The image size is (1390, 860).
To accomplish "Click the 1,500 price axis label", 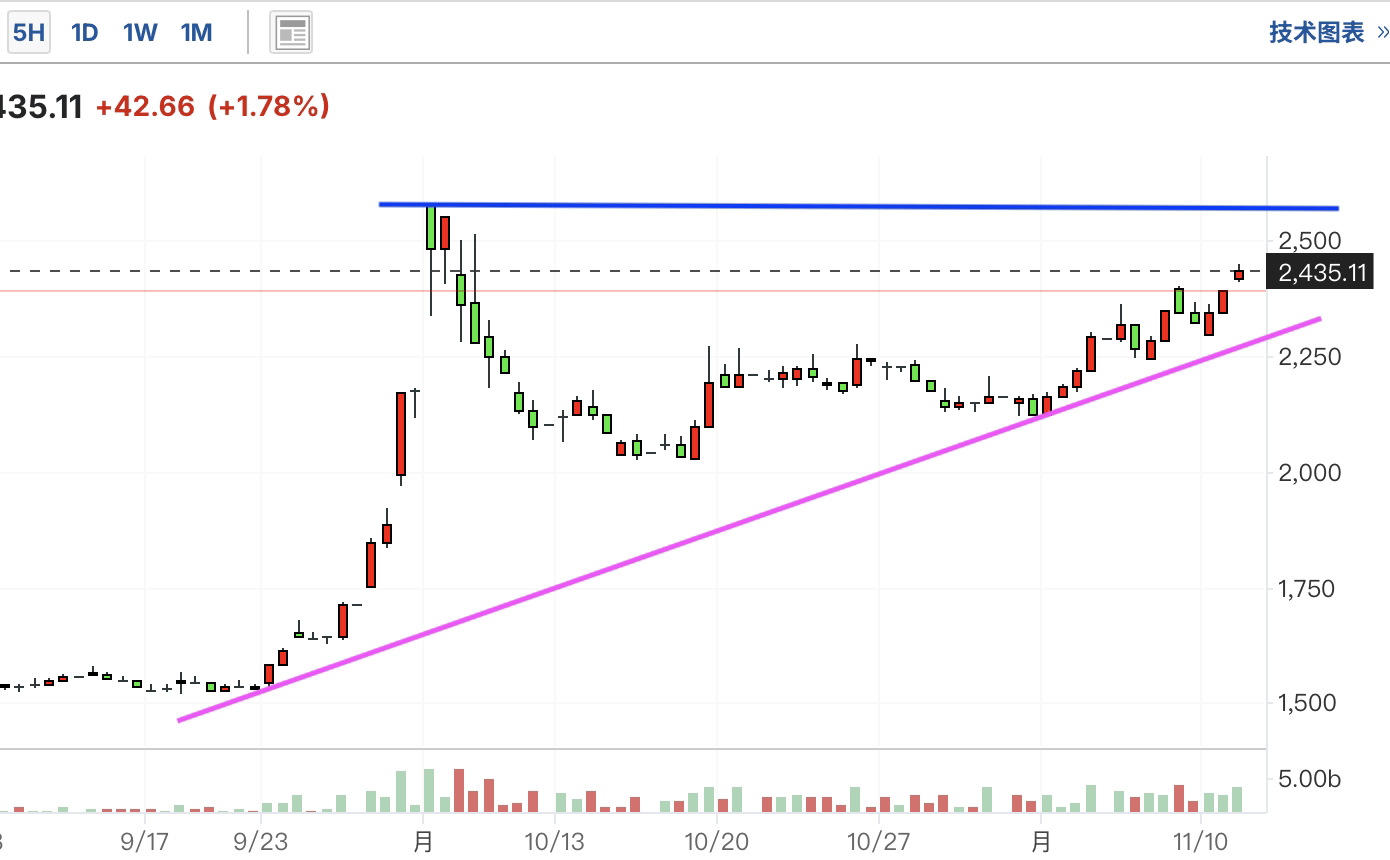I will click(1308, 703).
